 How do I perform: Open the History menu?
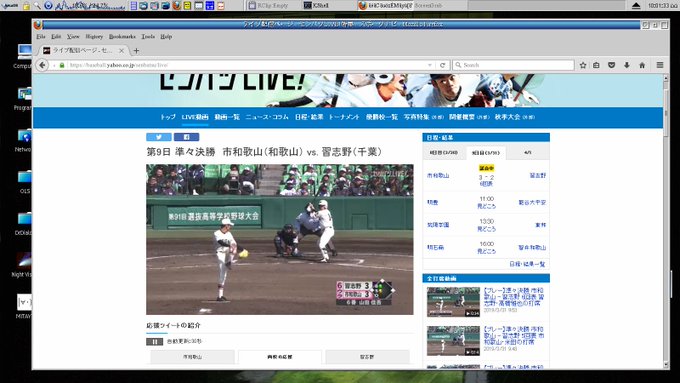pyautogui.click(x=94, y=37)
